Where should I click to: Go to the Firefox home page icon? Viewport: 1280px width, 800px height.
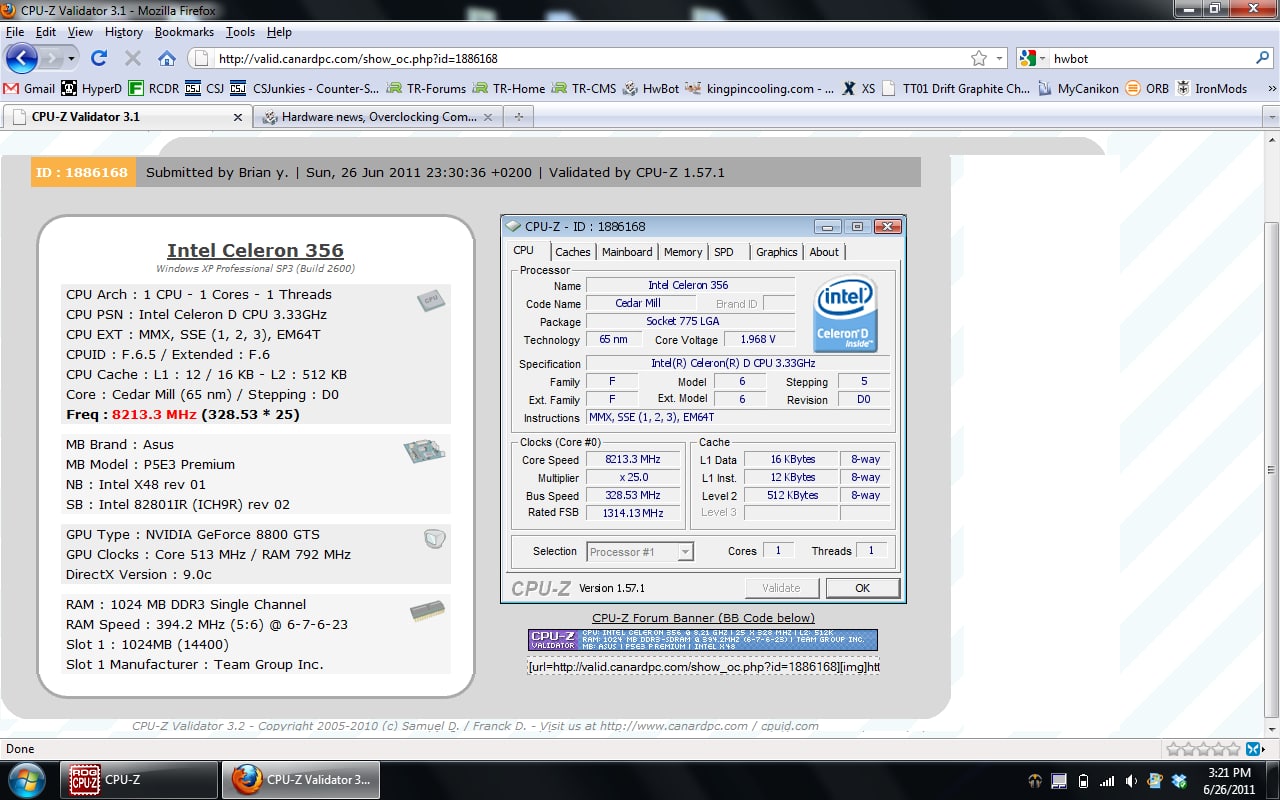(x=167, y=58)
